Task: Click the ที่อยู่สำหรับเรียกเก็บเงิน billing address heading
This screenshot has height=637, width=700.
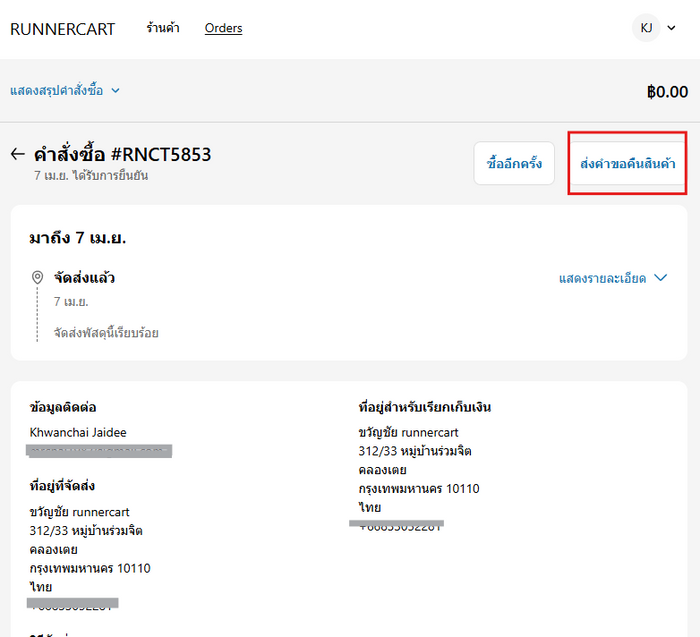Action: click(x=424, y=407)
